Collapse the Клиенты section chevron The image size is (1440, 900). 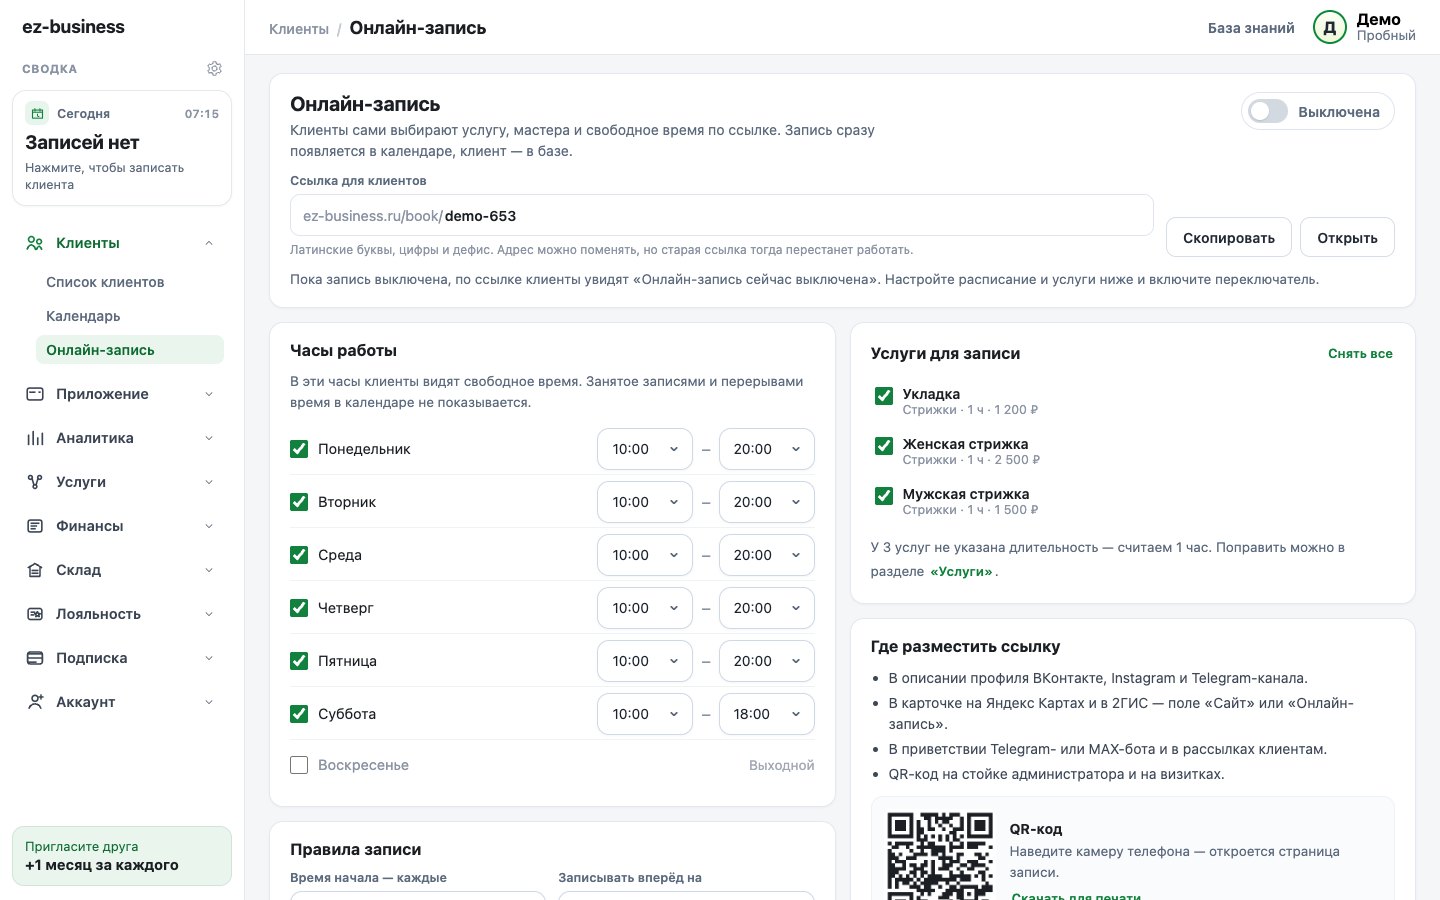click(x=209, y=243)
